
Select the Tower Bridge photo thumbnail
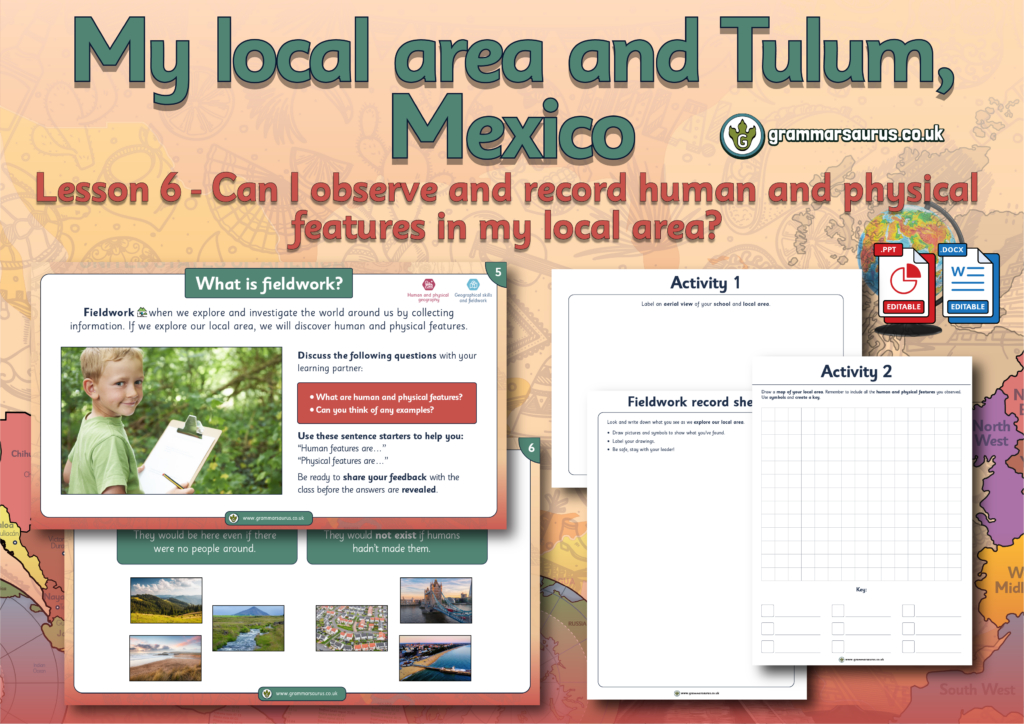pyautogui.click(x=435, y=600)
